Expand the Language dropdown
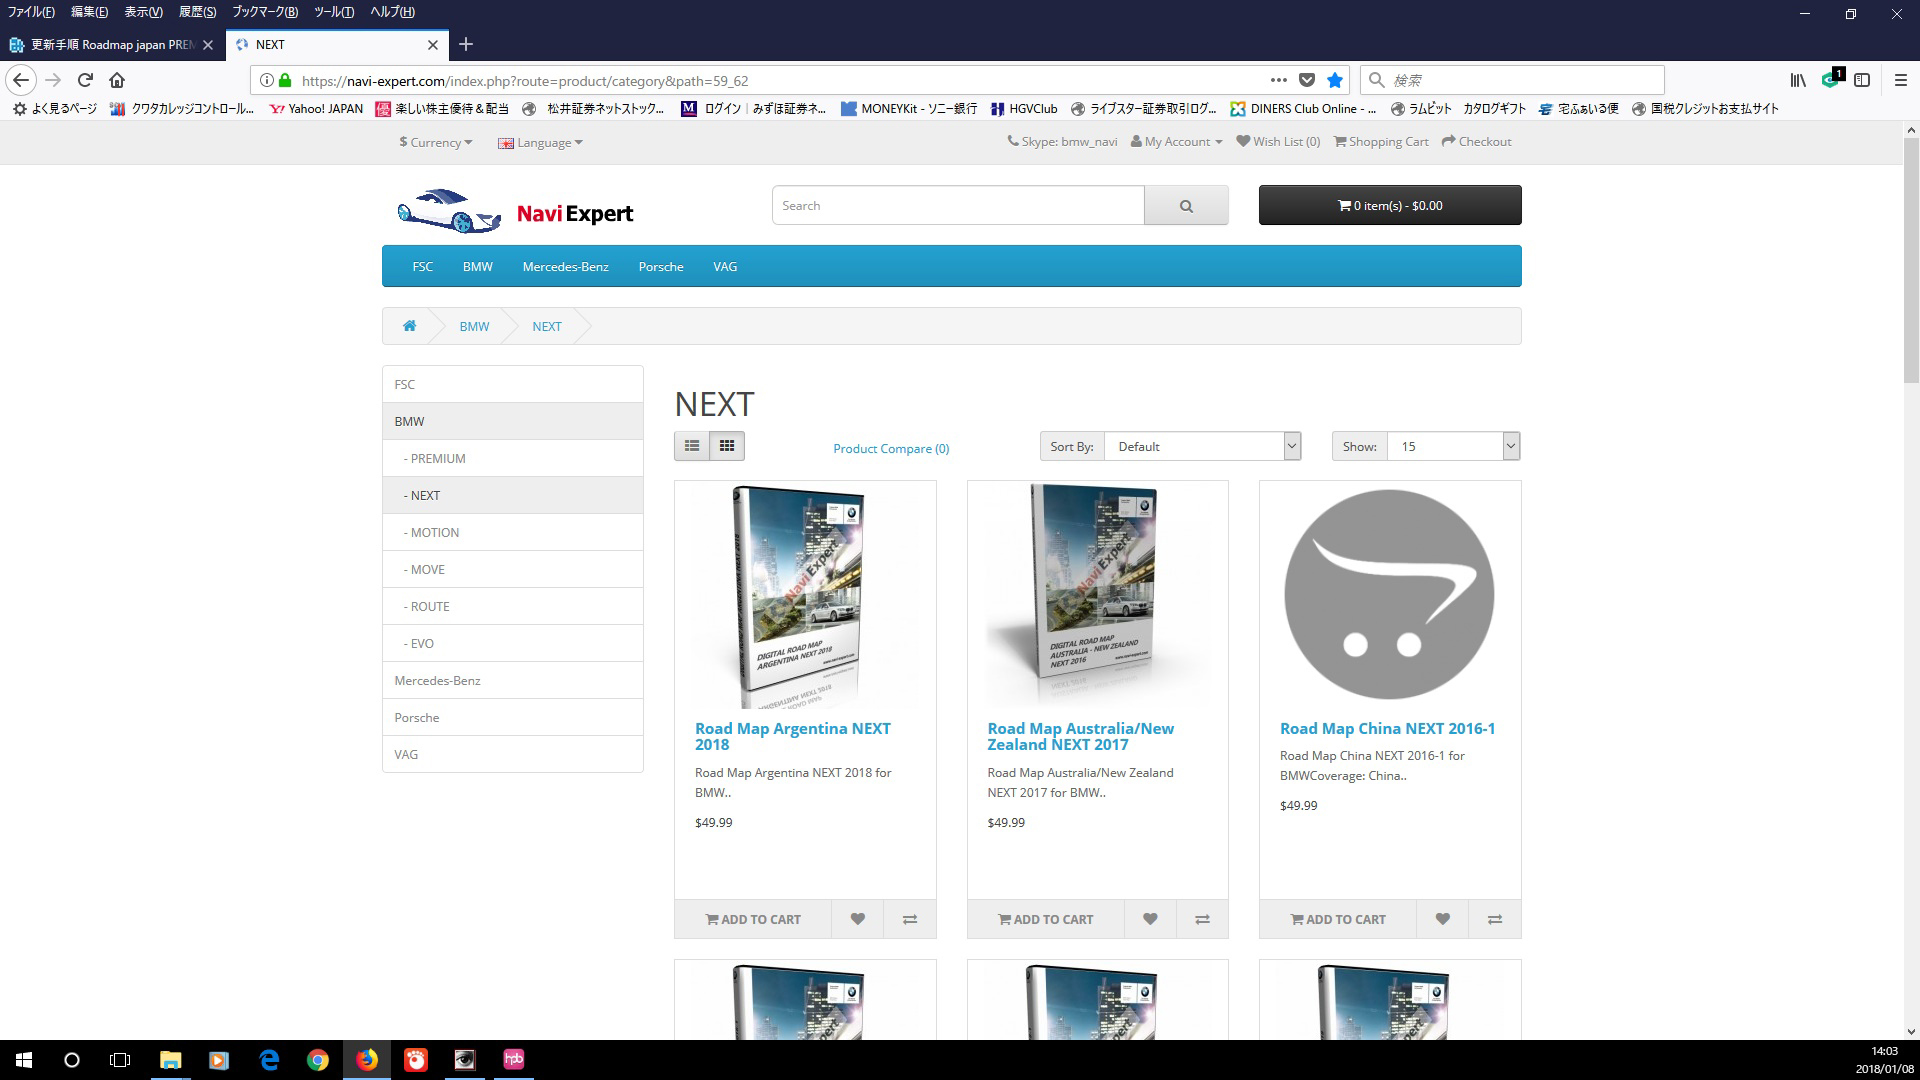1920x1080 pixels. [x=540, y=142]
